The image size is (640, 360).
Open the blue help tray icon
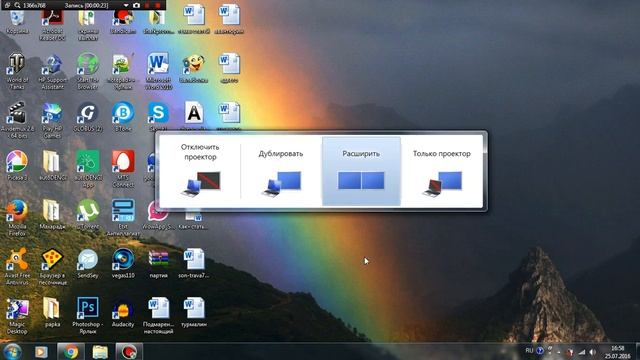(540, 351)
